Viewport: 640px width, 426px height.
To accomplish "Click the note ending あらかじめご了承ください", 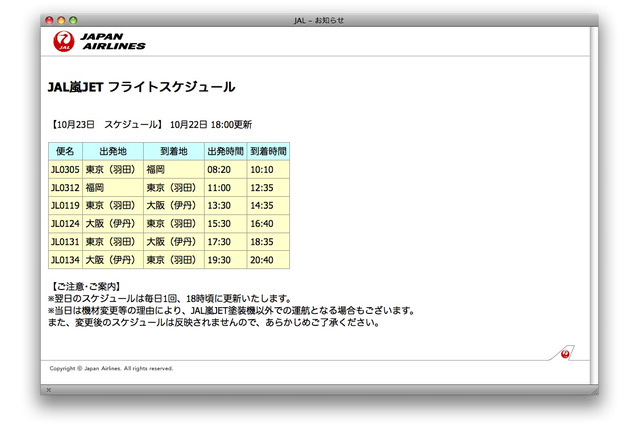I will pyautogui.click(x=214, y=323).
